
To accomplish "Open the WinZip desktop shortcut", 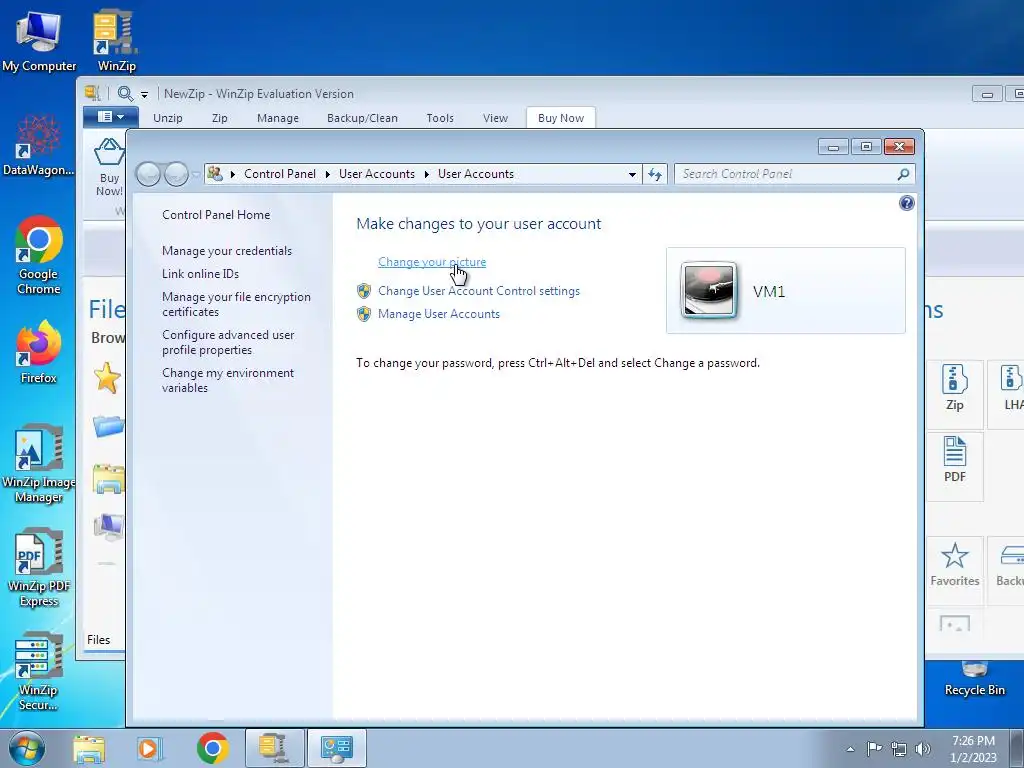I will click(116, 41).
